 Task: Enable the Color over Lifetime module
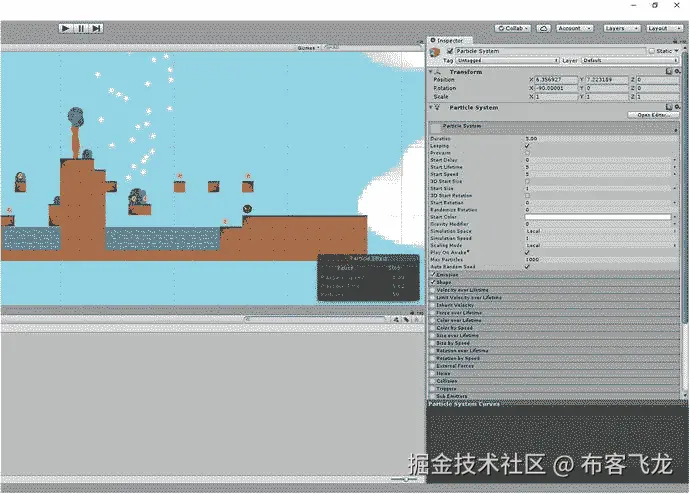pyautogui.click(x=433, y=320)
